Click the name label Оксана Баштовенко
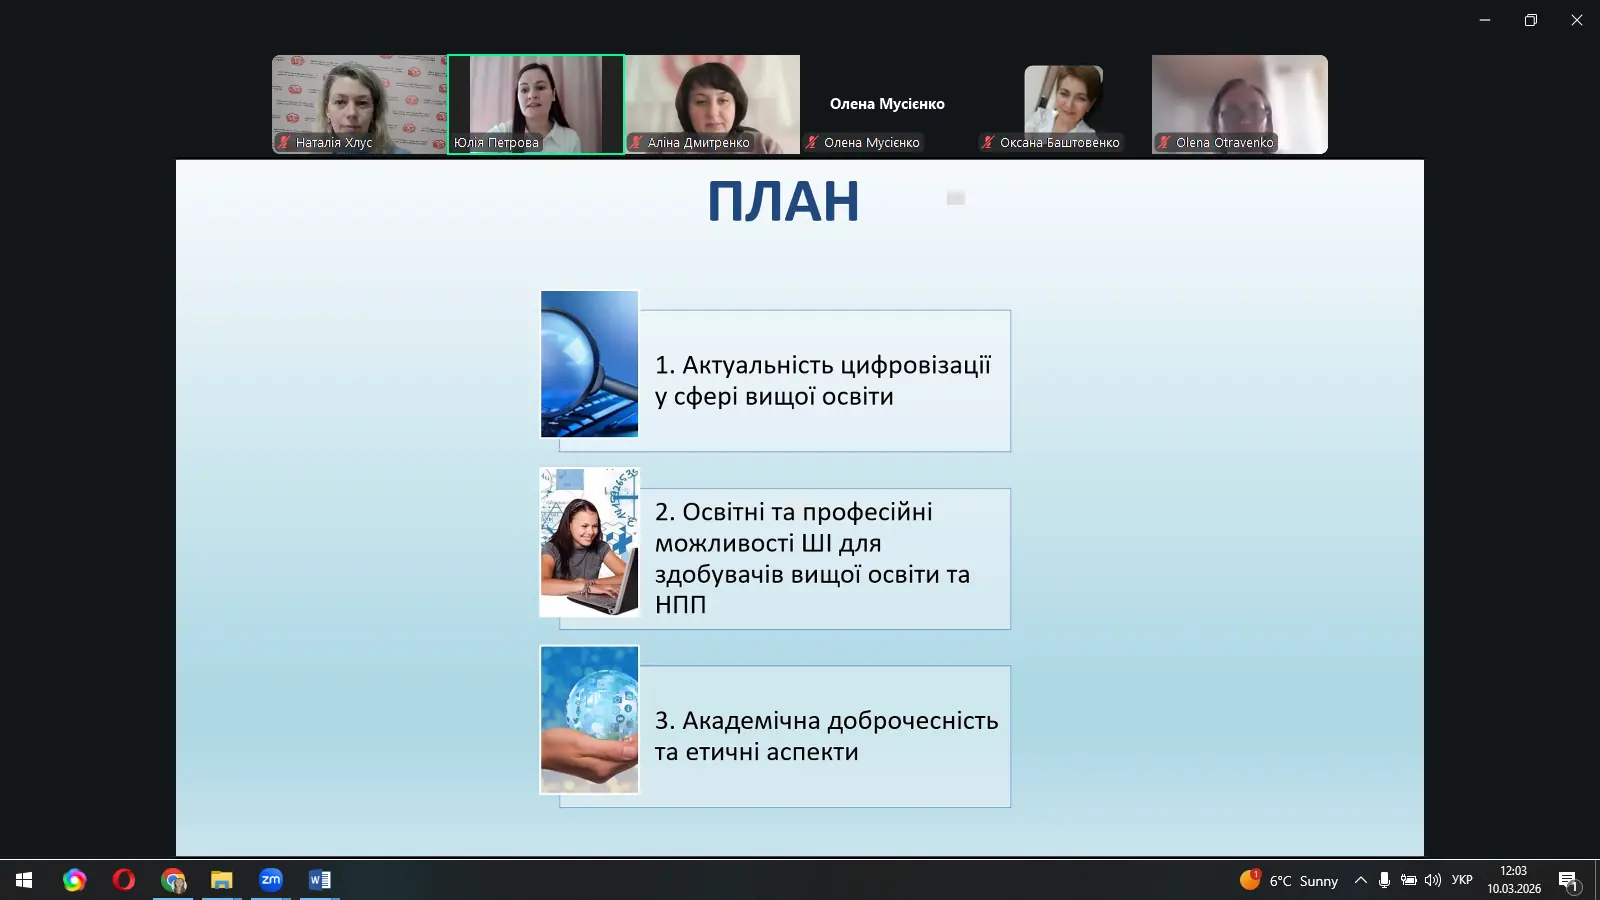 coord(1060,142)
